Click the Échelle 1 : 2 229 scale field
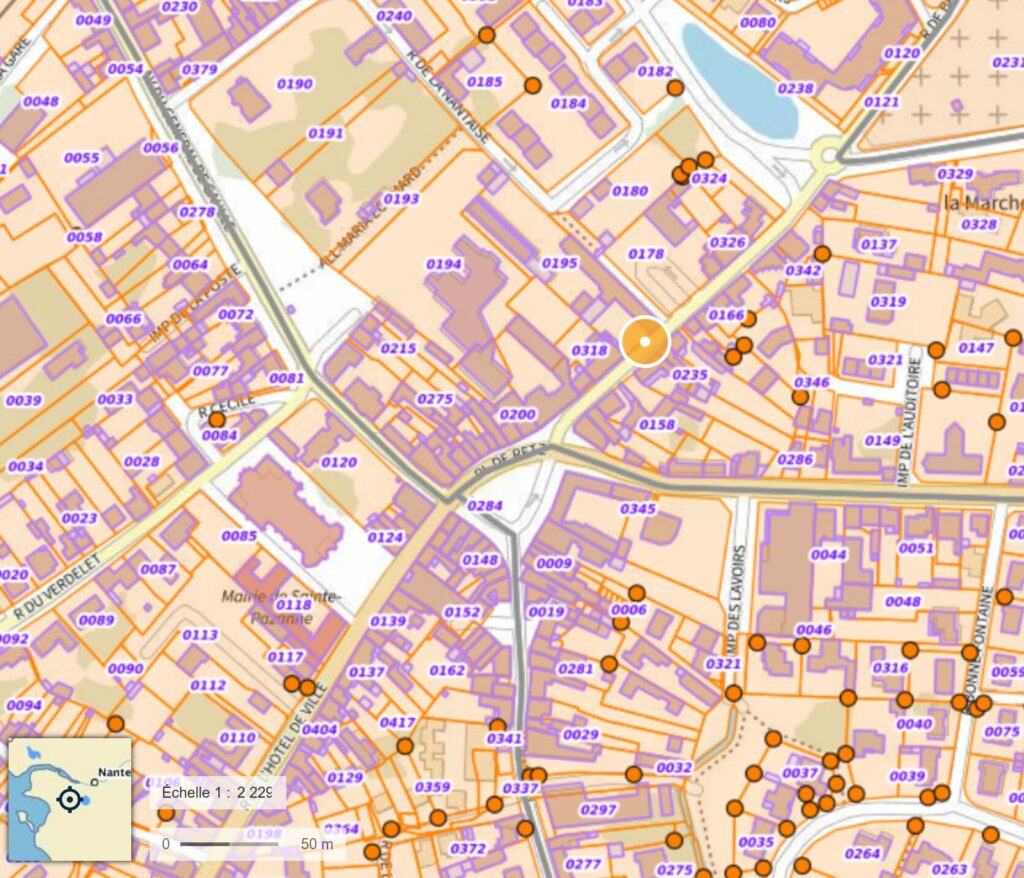 pyautogui.click(x=217, y=792)
